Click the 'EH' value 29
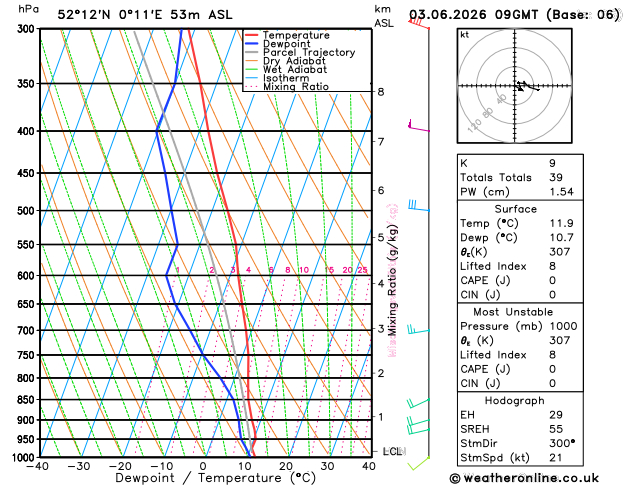This screenshot has height=486, width=629. (556, 415)
